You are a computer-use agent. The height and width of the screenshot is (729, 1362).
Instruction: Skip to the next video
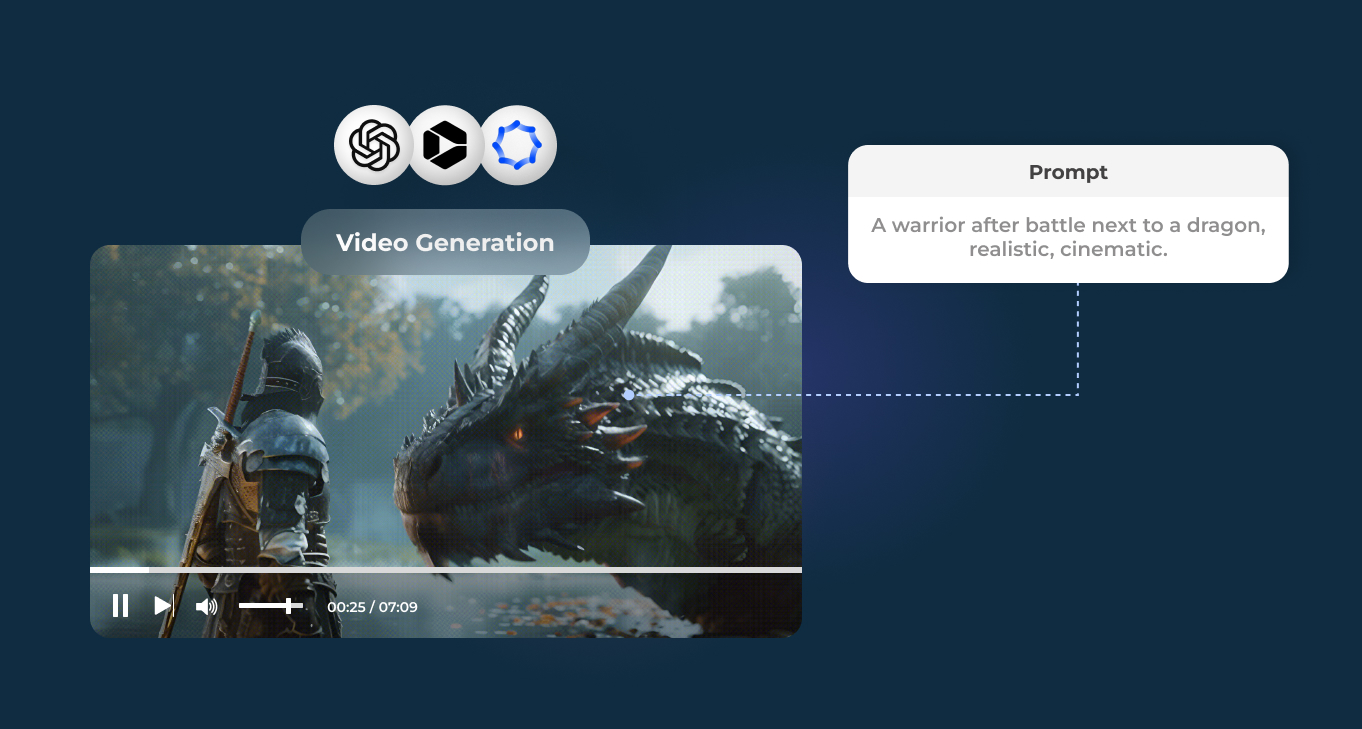tap(162, 605)
